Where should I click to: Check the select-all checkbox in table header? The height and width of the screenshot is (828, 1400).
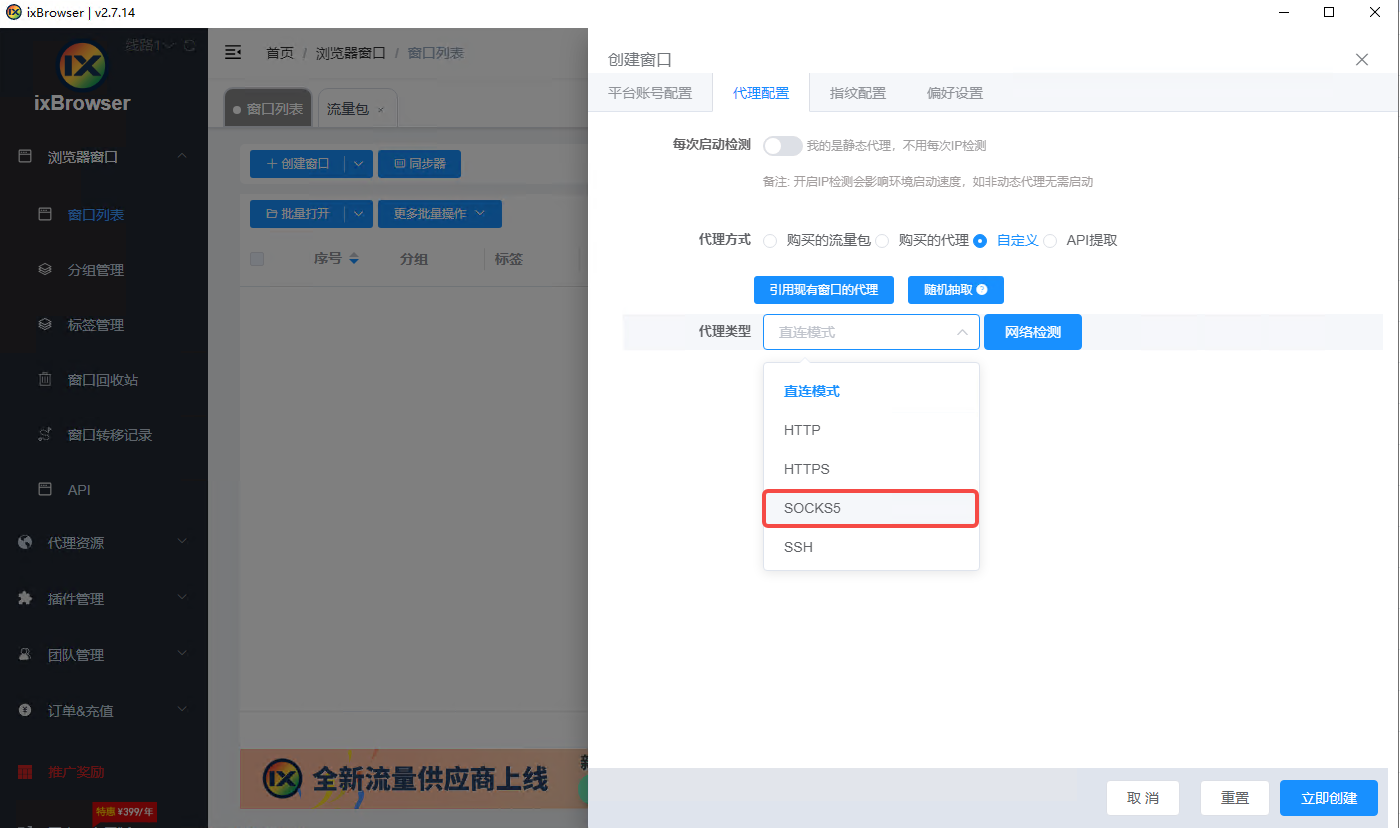257,259
